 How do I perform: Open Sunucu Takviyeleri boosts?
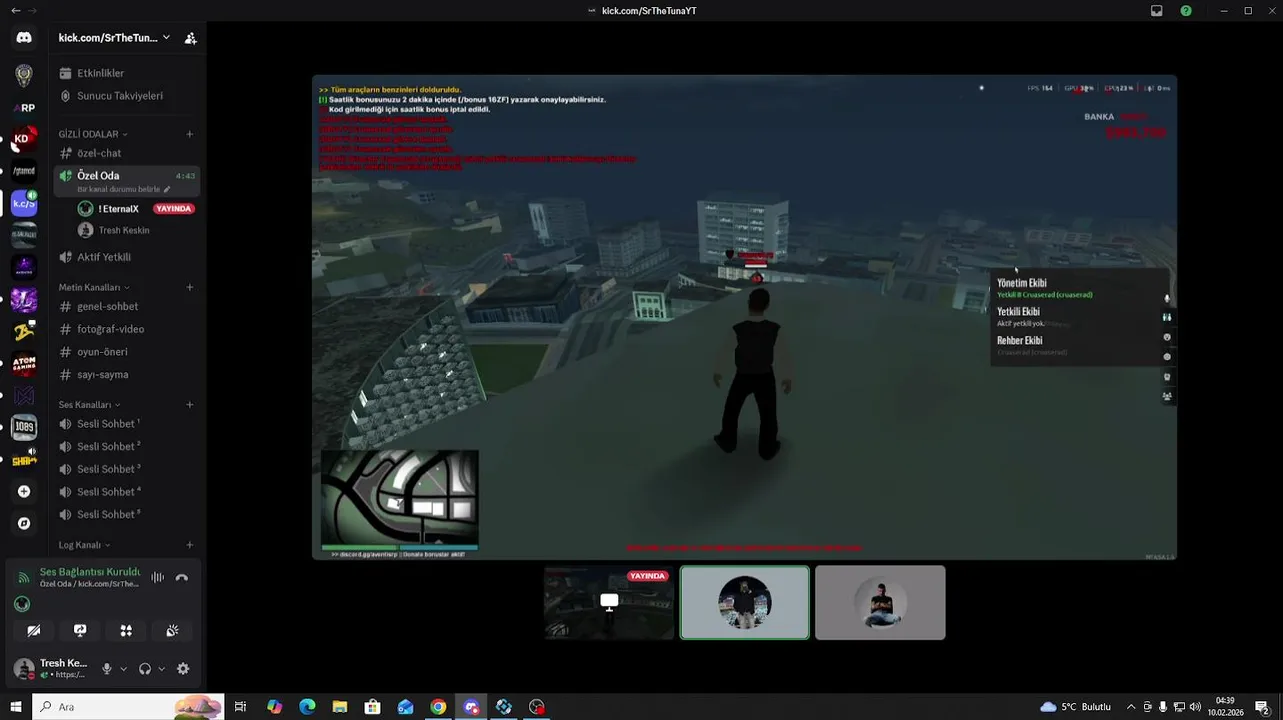tap(126, 96)
